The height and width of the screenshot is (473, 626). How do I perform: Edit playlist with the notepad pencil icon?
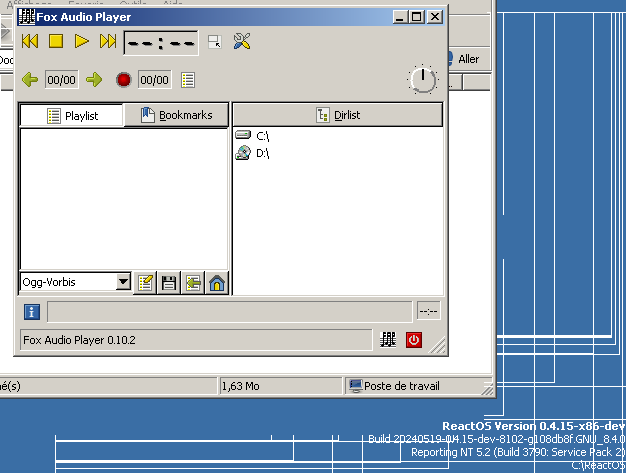coord(145,283)
